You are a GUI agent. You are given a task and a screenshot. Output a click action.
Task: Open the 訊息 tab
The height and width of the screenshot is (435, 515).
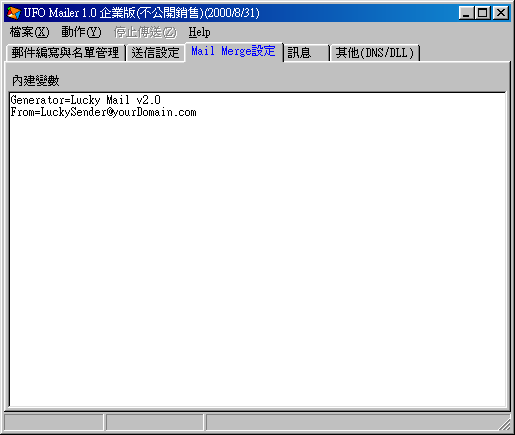click(x=306, y=53)
